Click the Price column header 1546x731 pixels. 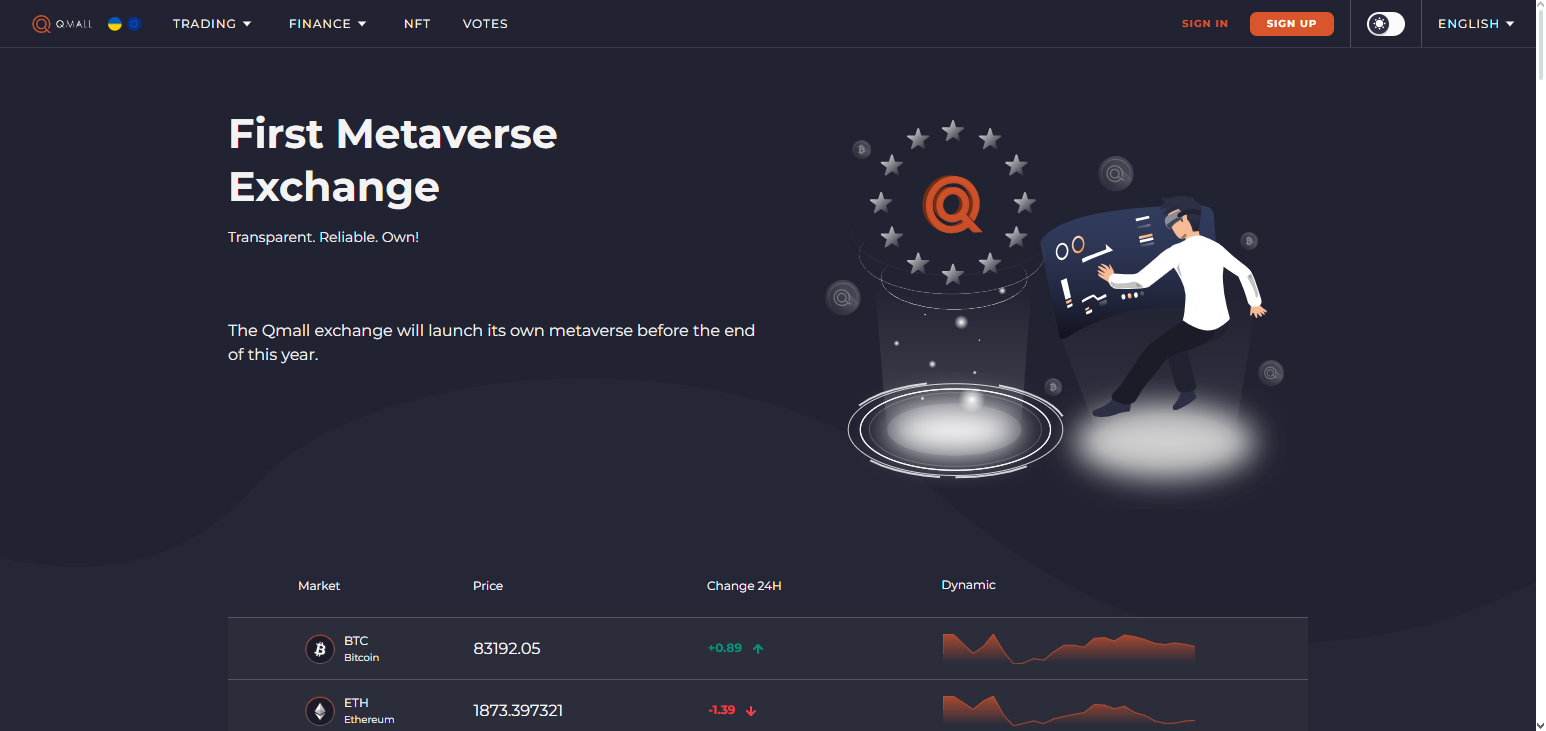coord(488,586)
